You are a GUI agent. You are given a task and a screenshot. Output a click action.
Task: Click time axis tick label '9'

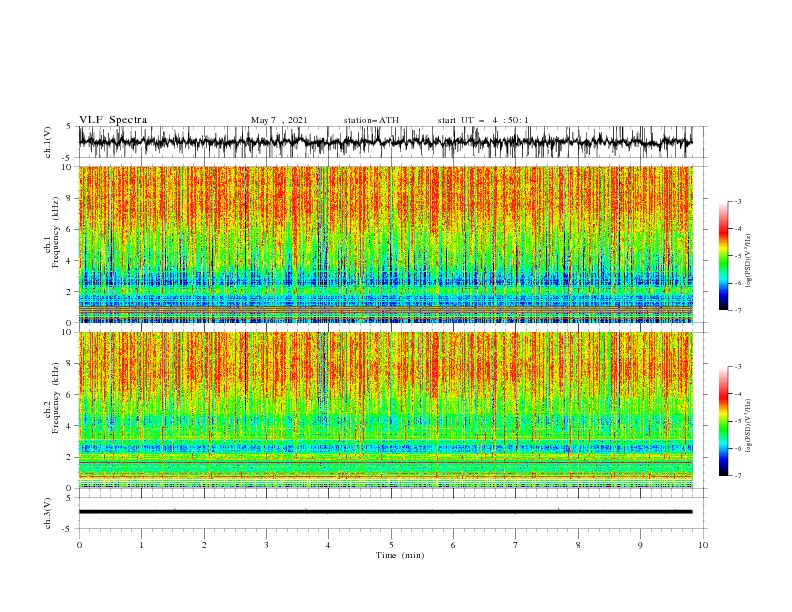(x=640, y=545)
